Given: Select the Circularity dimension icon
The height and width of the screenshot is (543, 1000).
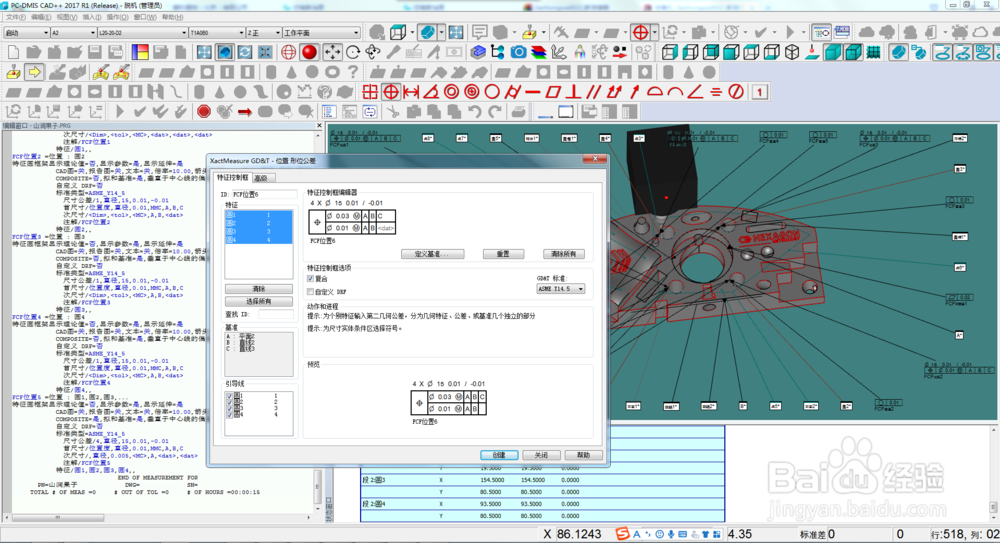Looking at the screenshot, I should click(492, 92).
